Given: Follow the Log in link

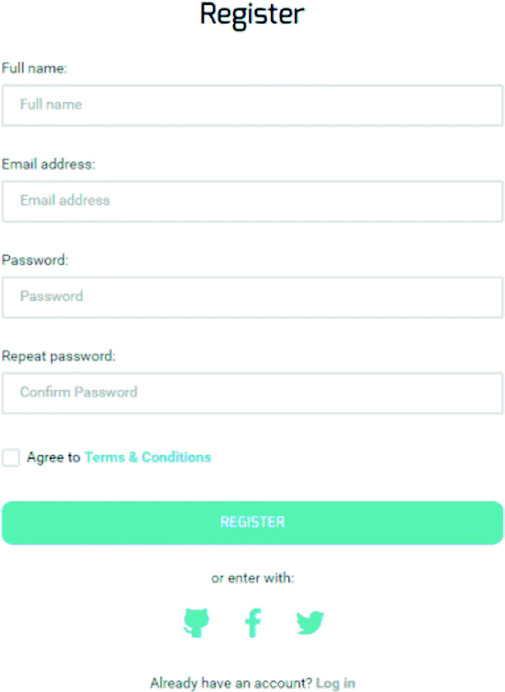Looking at the screenshot, I should pyautogui.click(x=335, y=683).
